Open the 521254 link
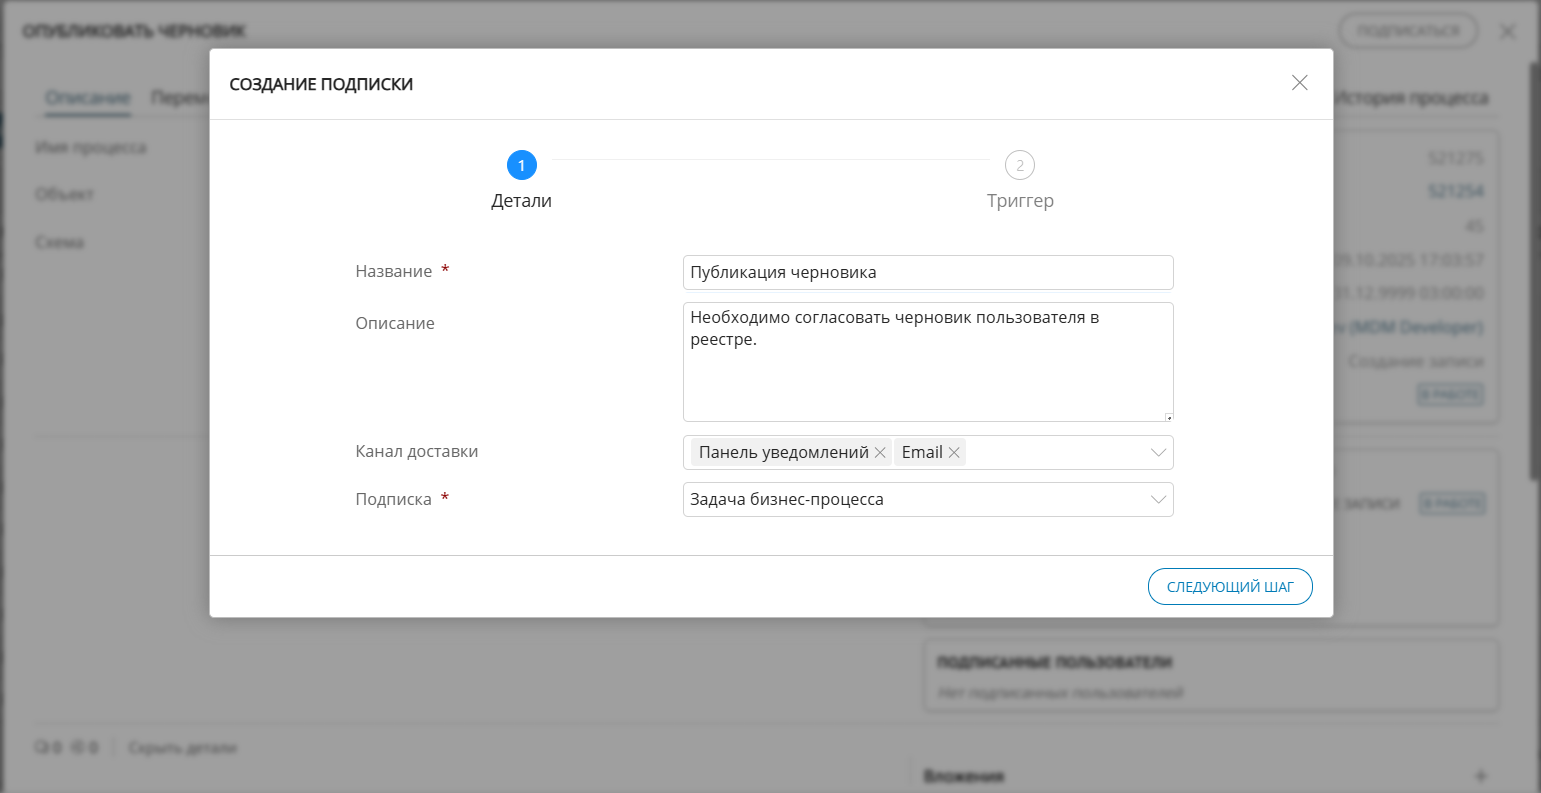 click(x=1455, y=191)
